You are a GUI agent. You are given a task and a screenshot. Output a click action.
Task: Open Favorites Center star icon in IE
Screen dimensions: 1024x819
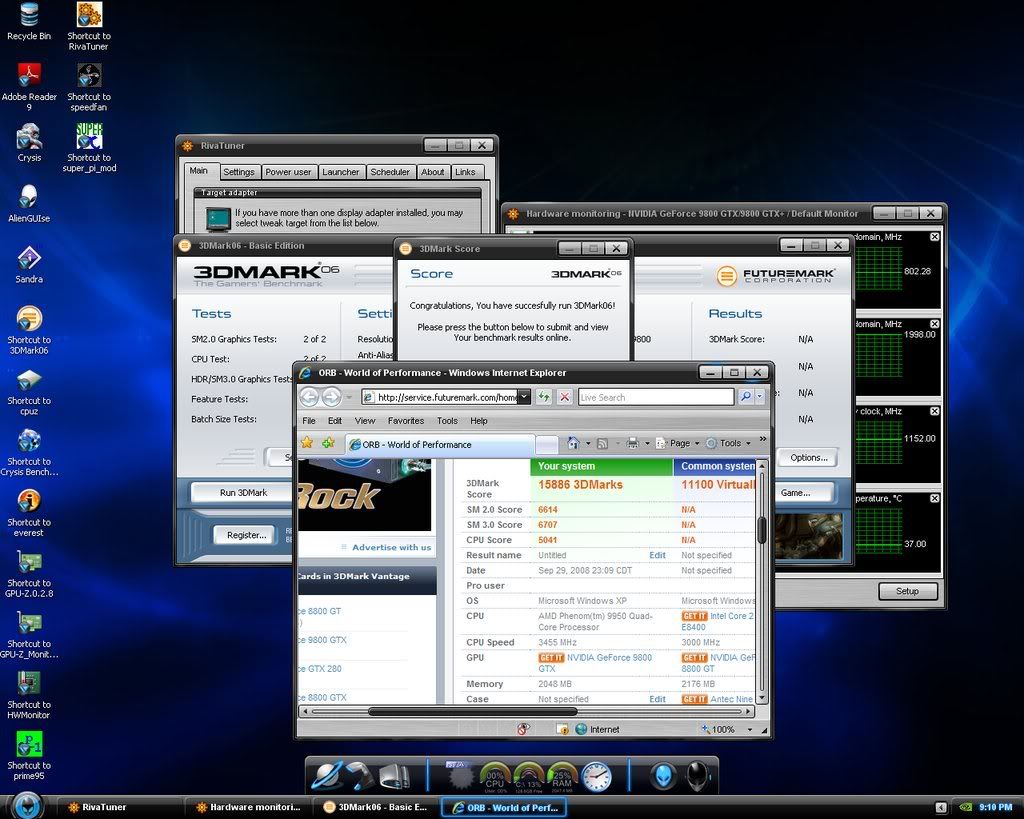pos(306,443)
